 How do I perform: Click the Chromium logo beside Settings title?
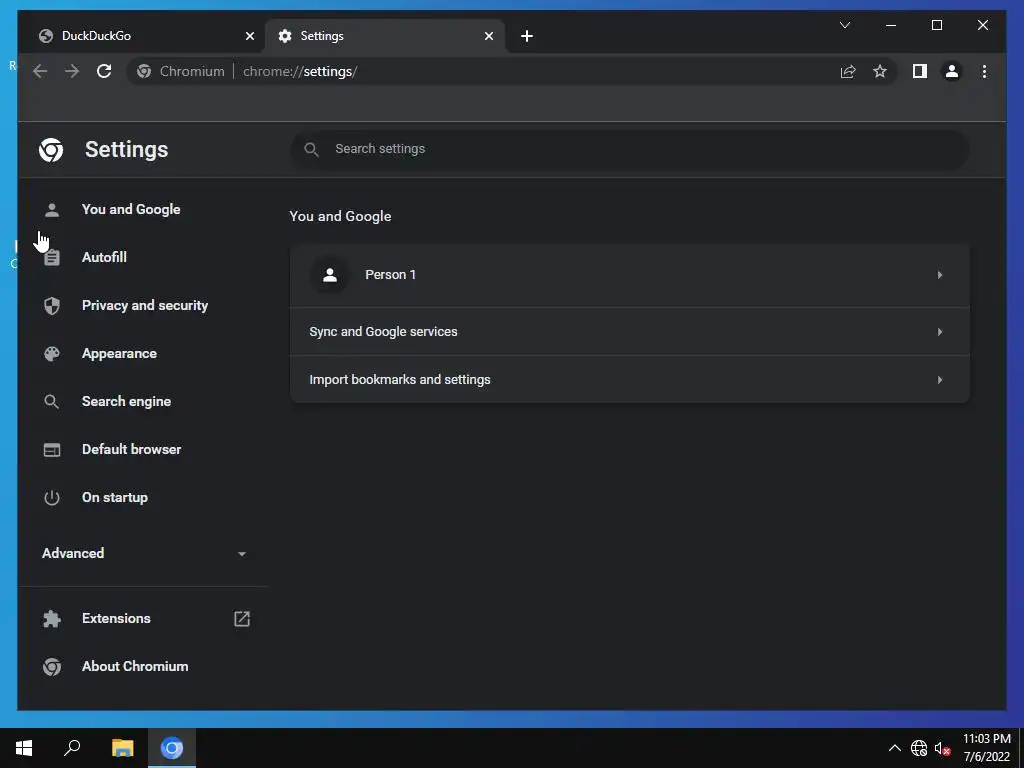[x=51, y=150]
